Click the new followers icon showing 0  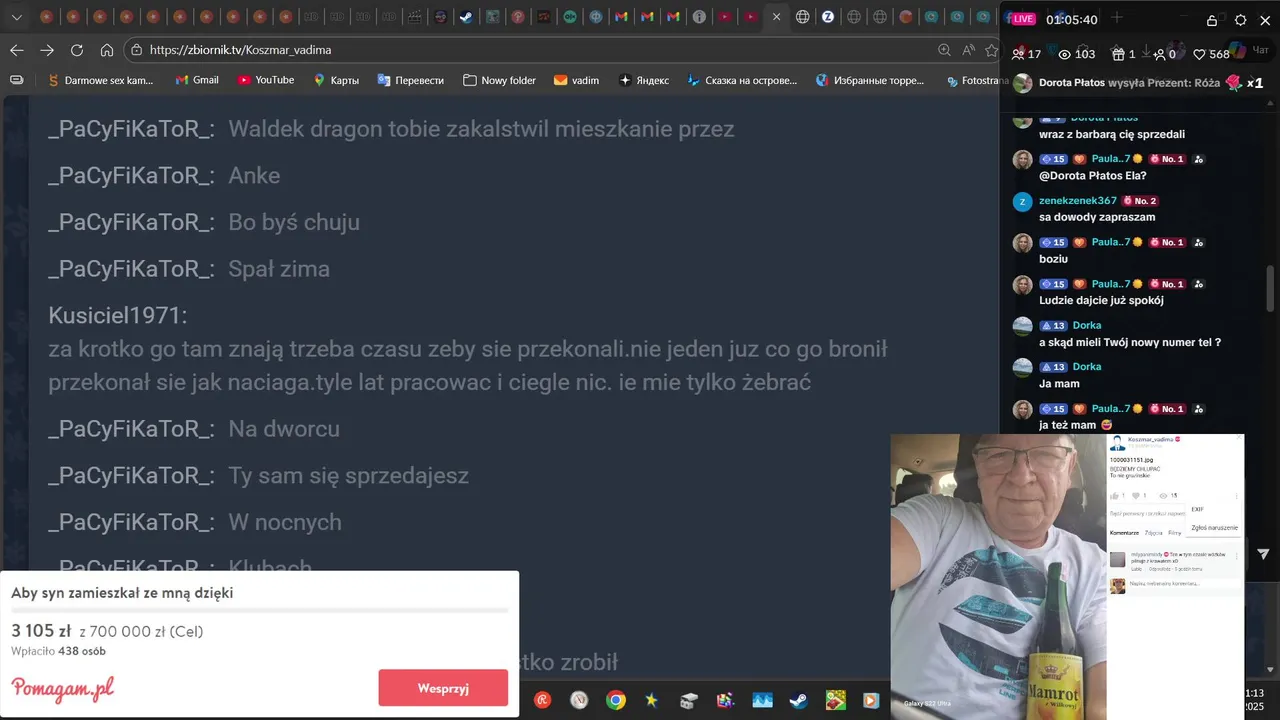pyautogui.click(x=1159, y=54)
